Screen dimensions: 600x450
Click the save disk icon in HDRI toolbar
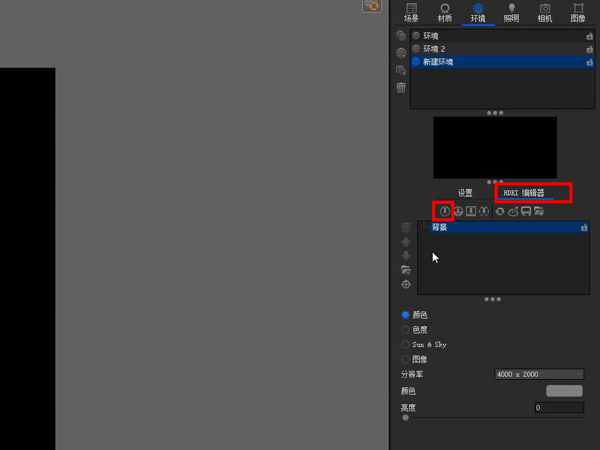point(525,211)
